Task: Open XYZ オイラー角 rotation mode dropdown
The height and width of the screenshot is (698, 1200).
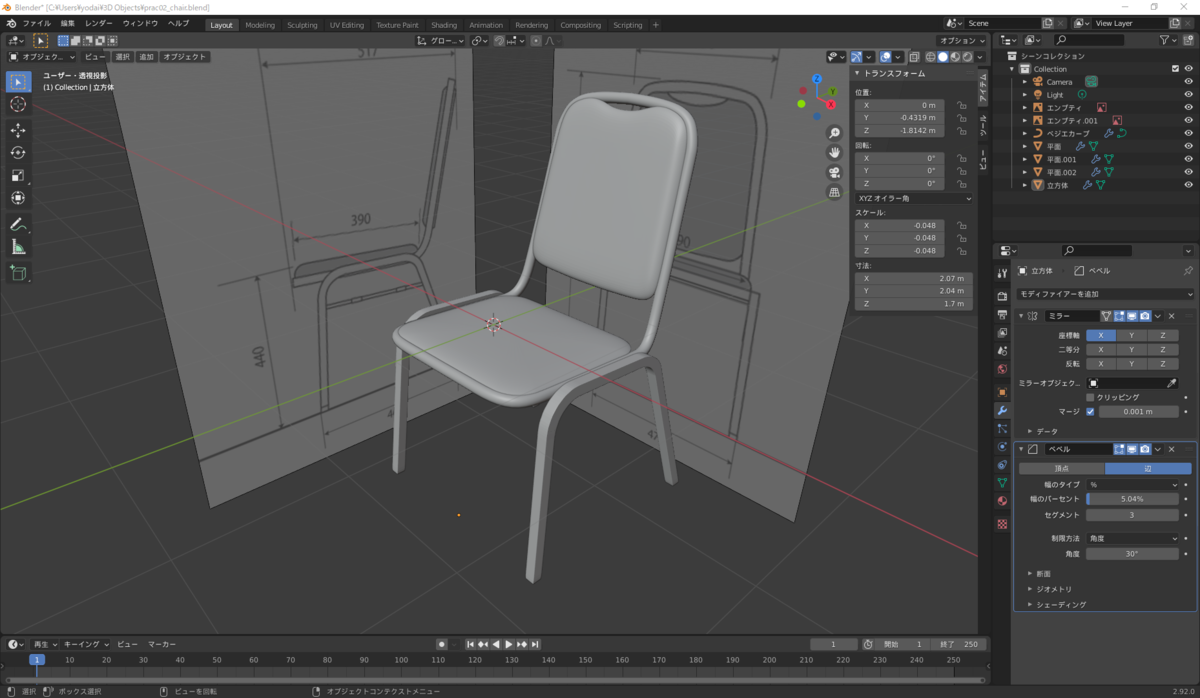Action: click(x=914, y=198)
